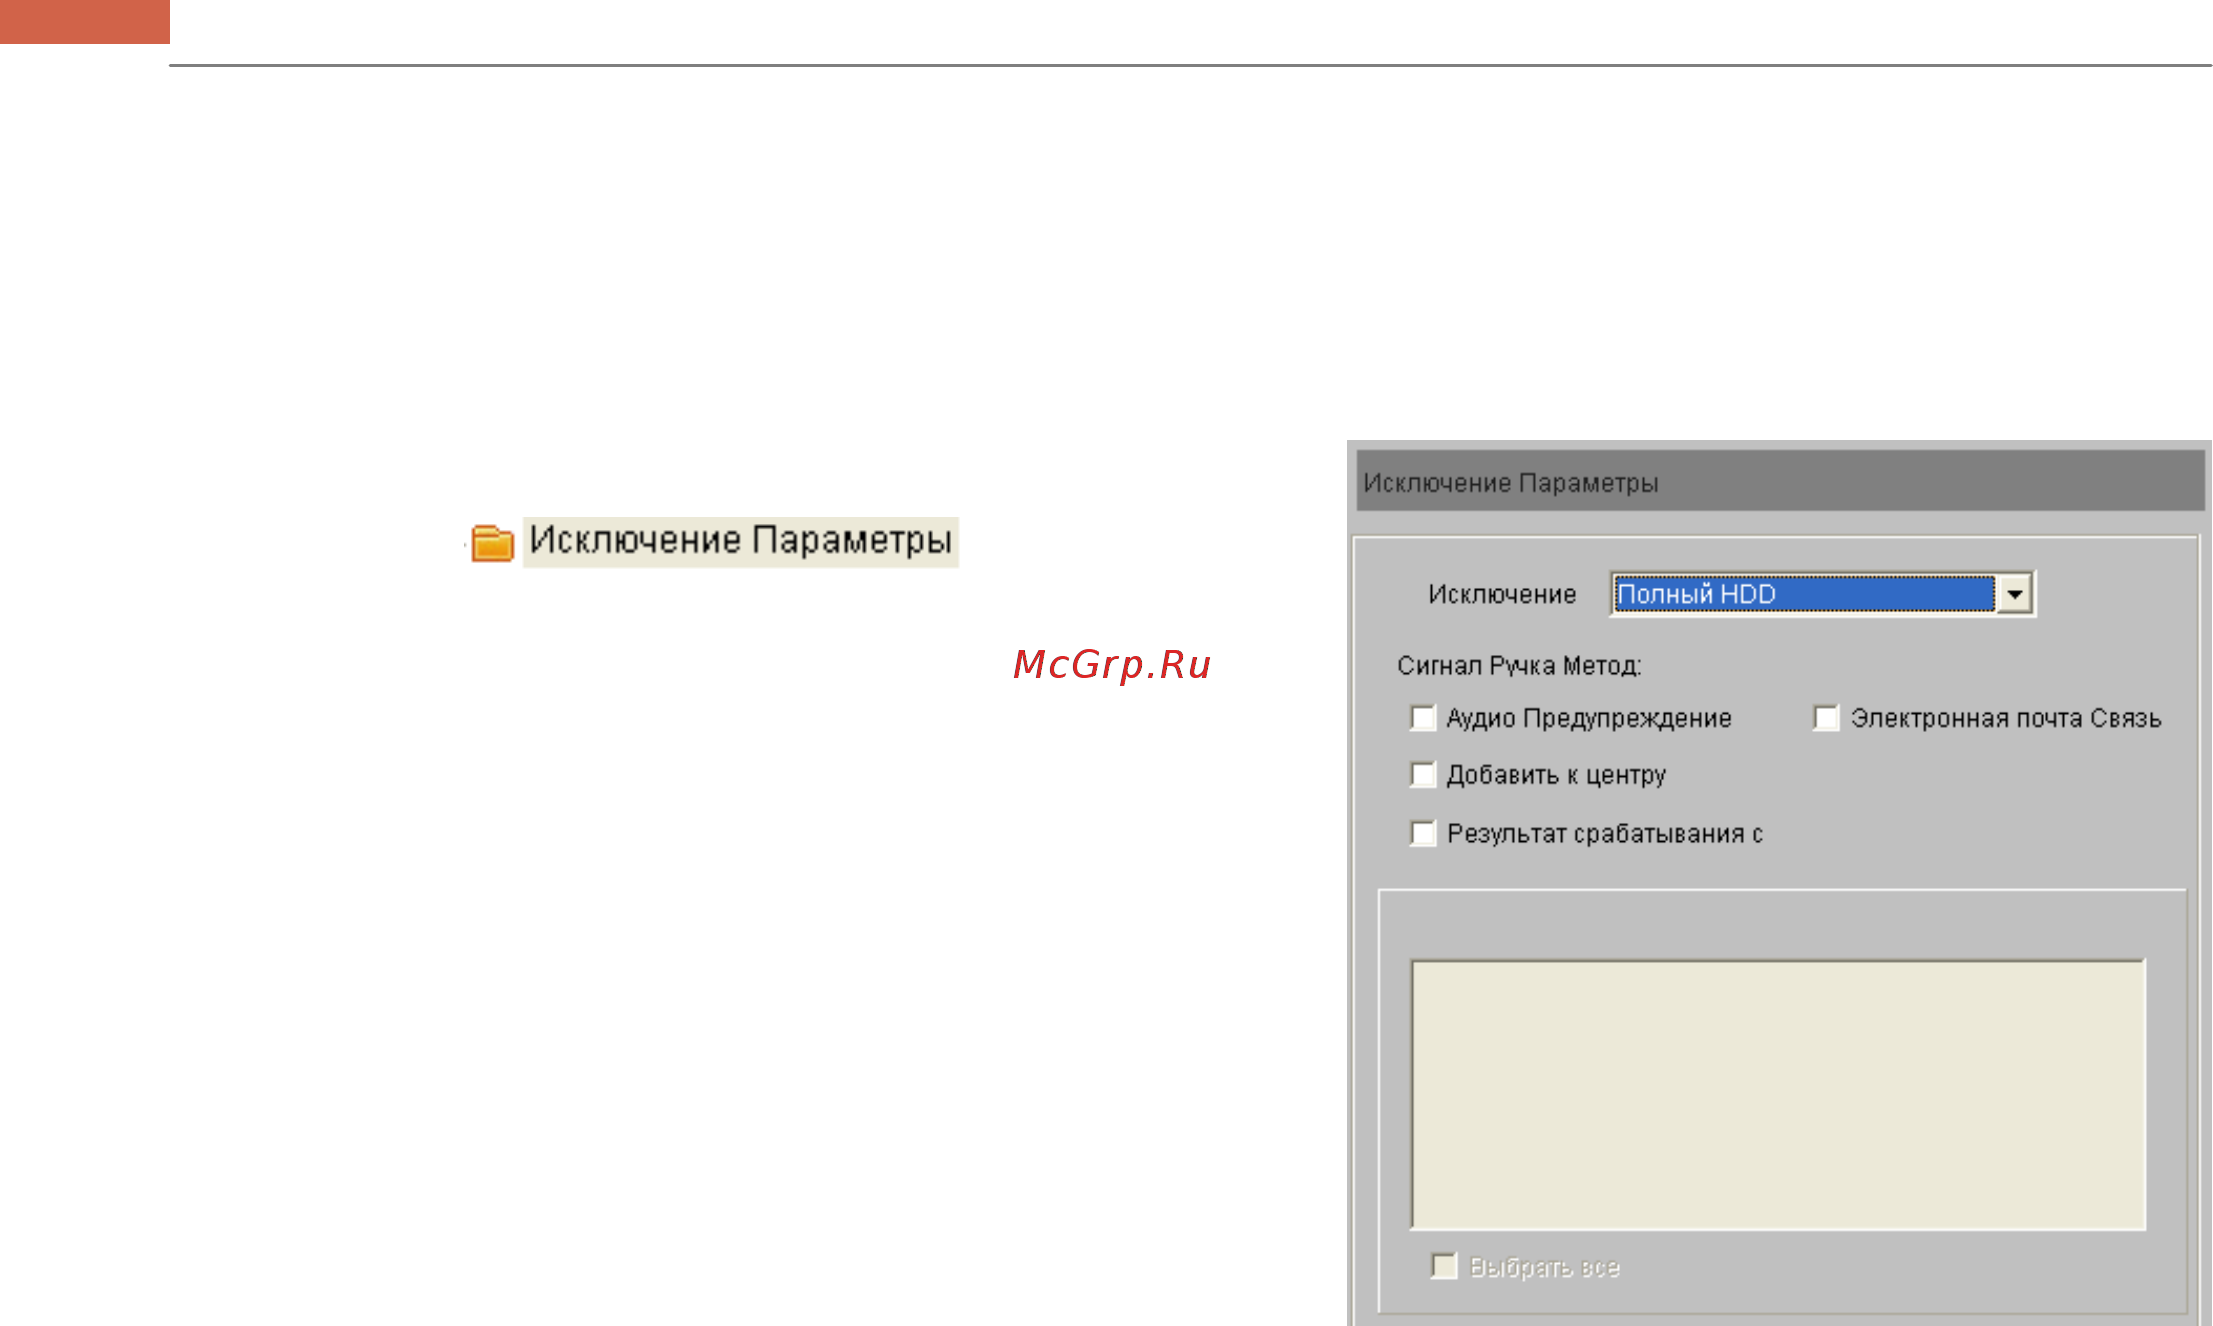Viewport: 2213px width, 1326px height.
Task: Select the Исключение Параметры tree item label
Action: click(740, 541)
